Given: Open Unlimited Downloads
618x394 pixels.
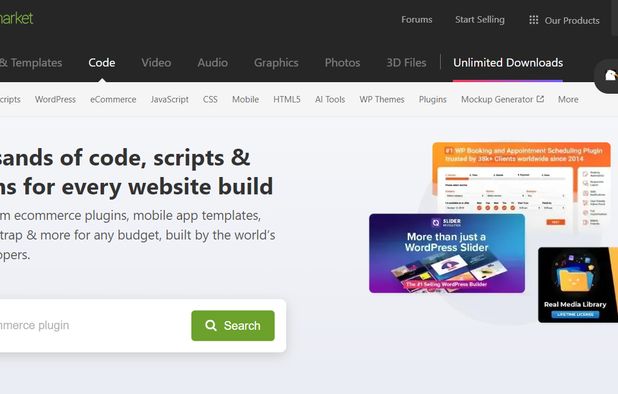Looking at the screenshot, I should coord(508,63).
